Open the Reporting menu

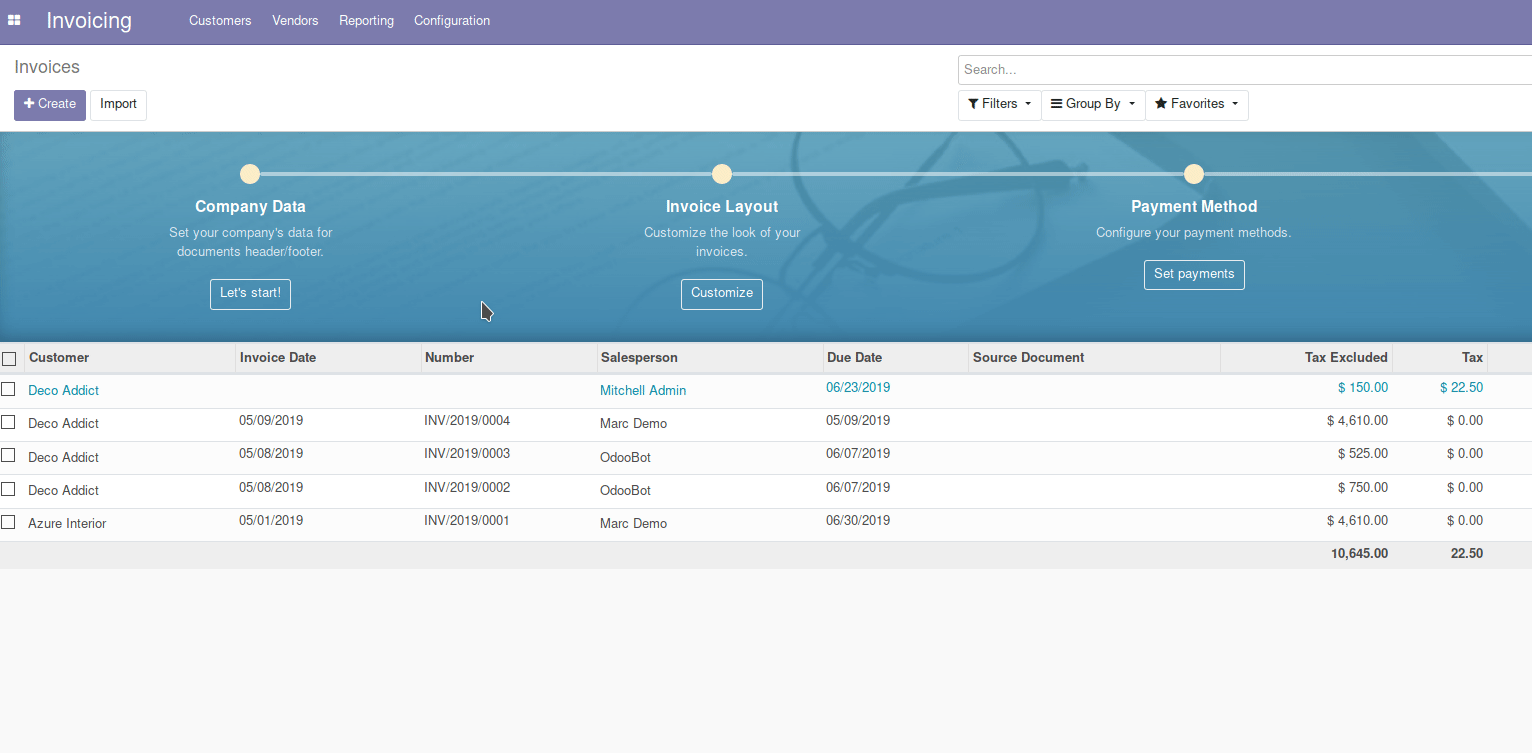[x=366, y=21]
